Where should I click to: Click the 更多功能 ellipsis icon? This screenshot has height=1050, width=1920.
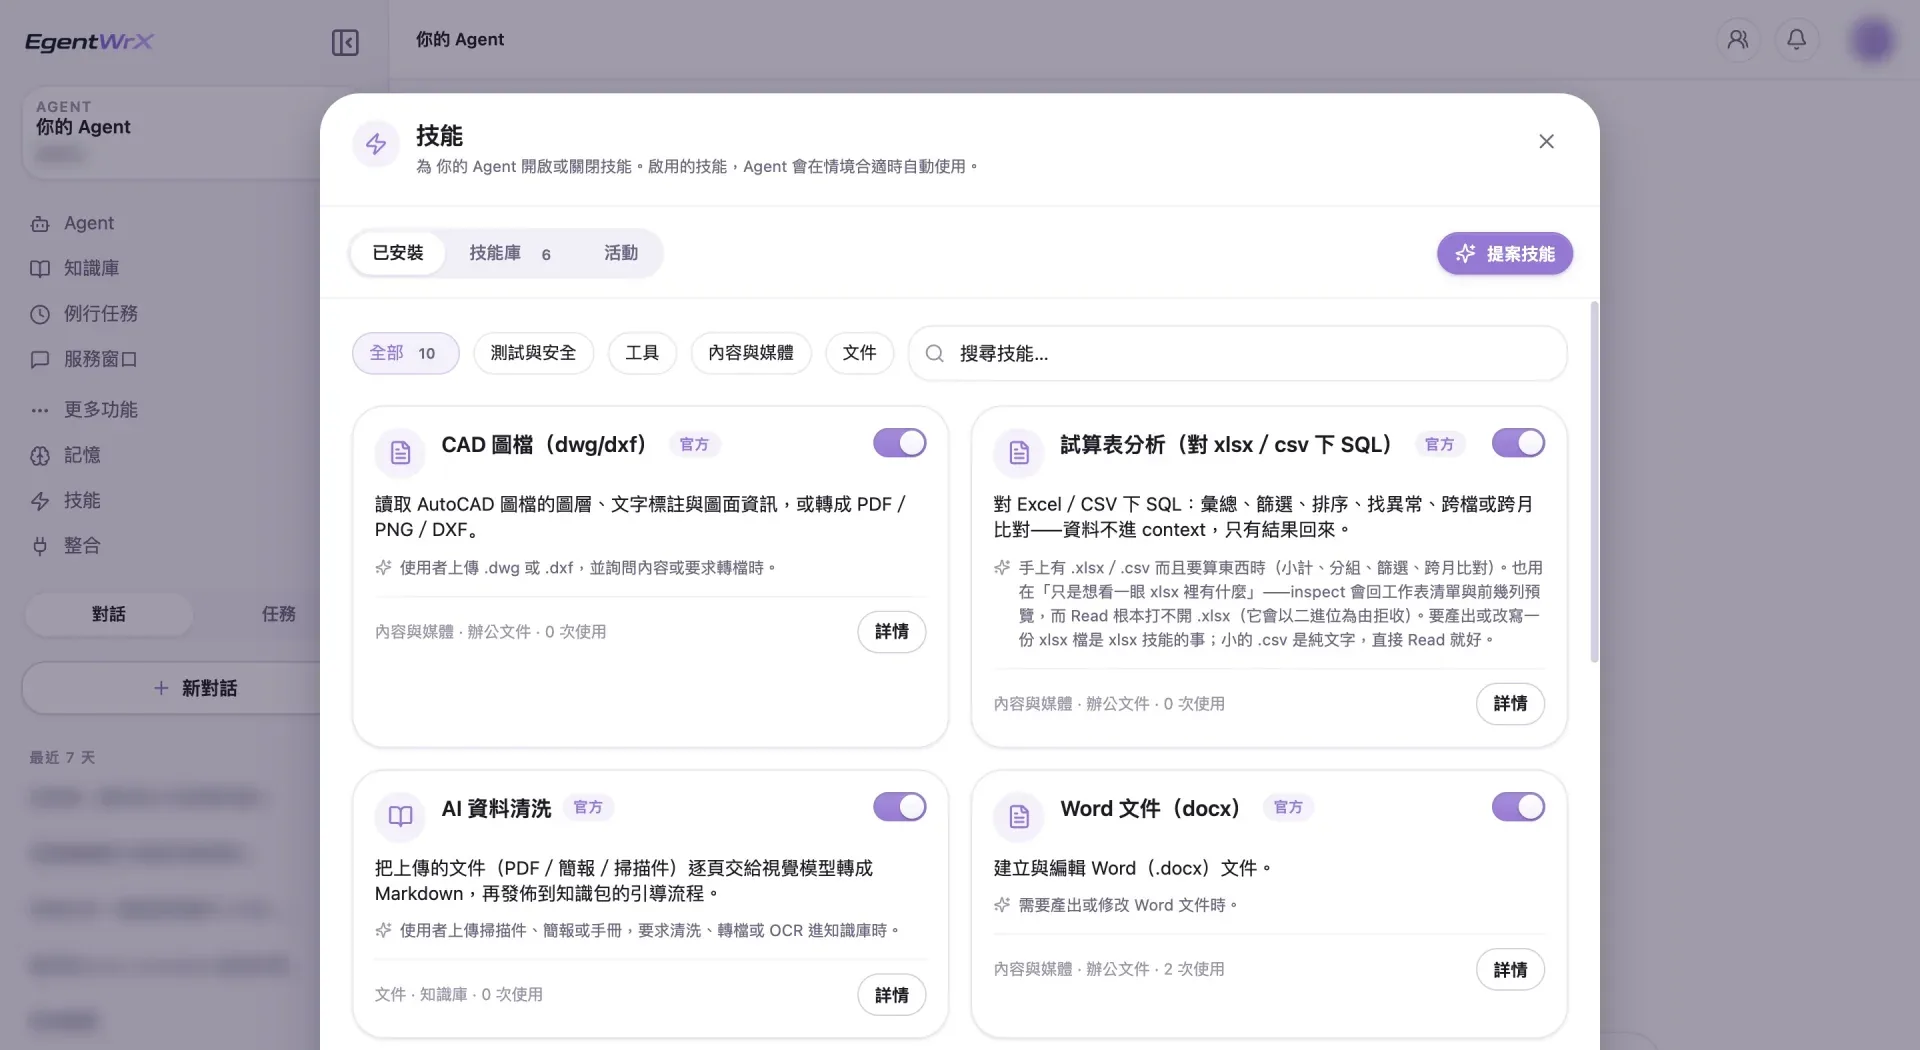tap(40, 410)
